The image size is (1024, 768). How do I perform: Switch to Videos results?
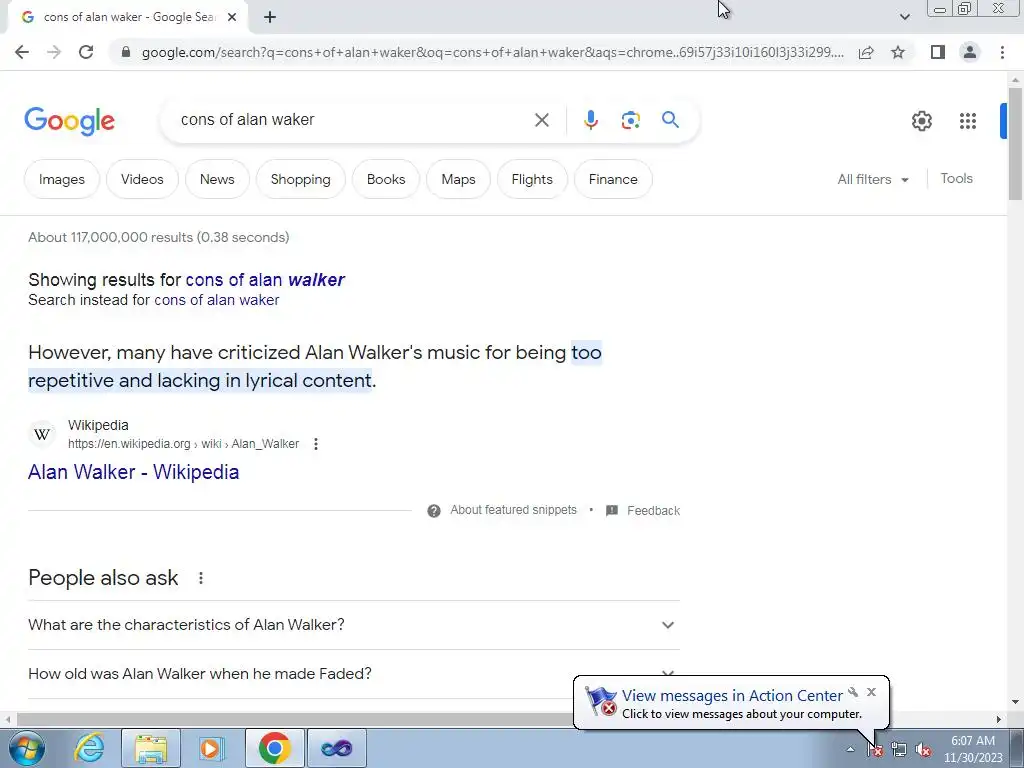pos(142,179)
